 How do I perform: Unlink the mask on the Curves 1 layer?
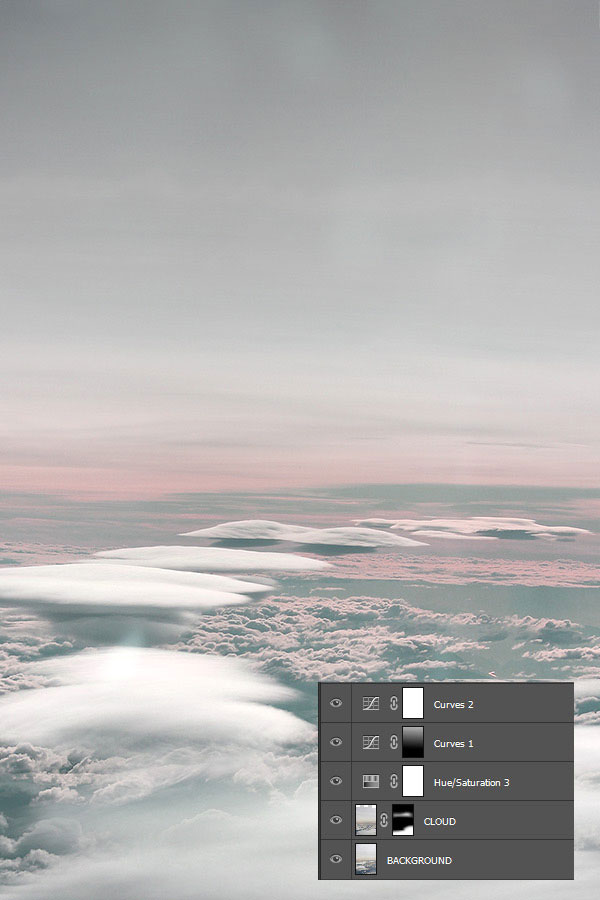click(x=393, y=743)
